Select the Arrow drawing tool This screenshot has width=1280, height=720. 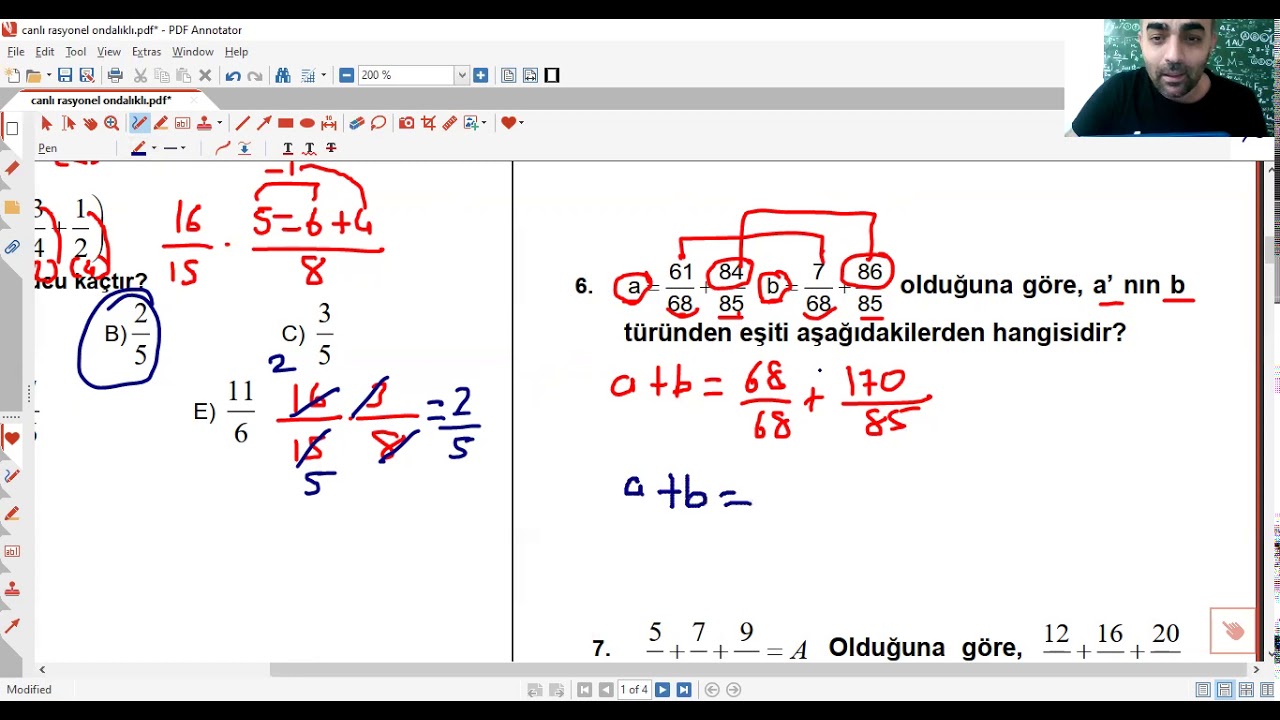coord(264,123)
